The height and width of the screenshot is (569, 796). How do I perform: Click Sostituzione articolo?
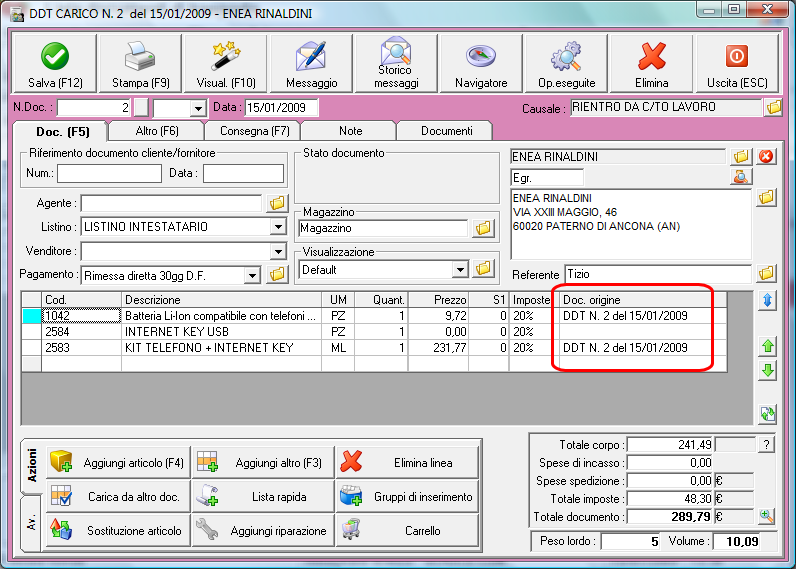click(119, 530)
